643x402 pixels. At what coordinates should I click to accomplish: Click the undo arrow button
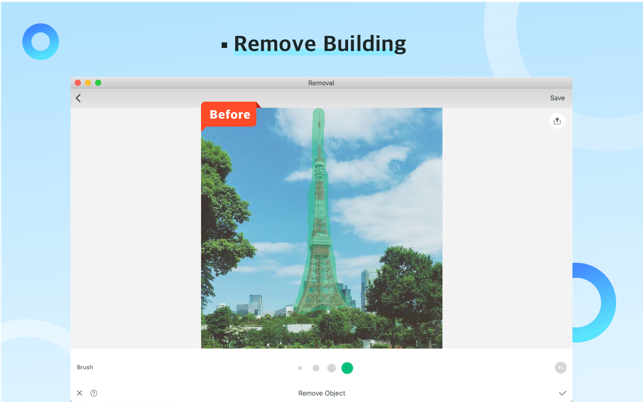coord(560,368)
